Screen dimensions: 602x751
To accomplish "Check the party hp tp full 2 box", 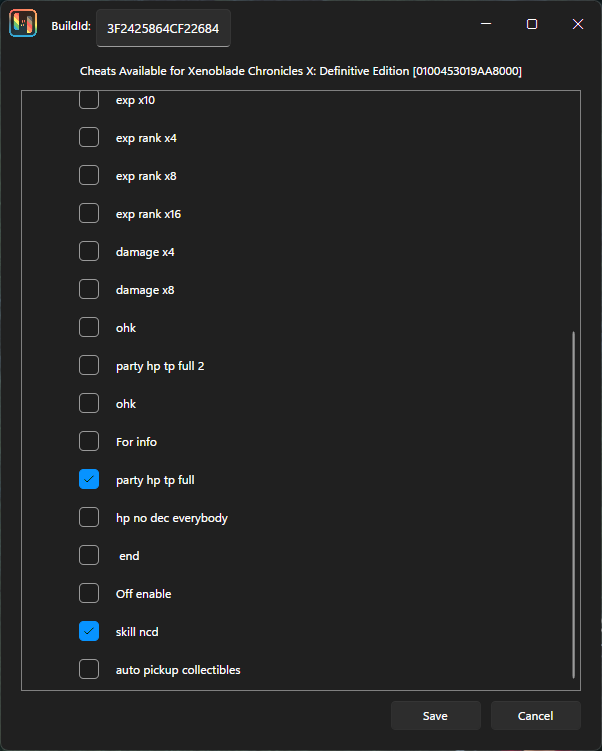I will coord(89,365).
